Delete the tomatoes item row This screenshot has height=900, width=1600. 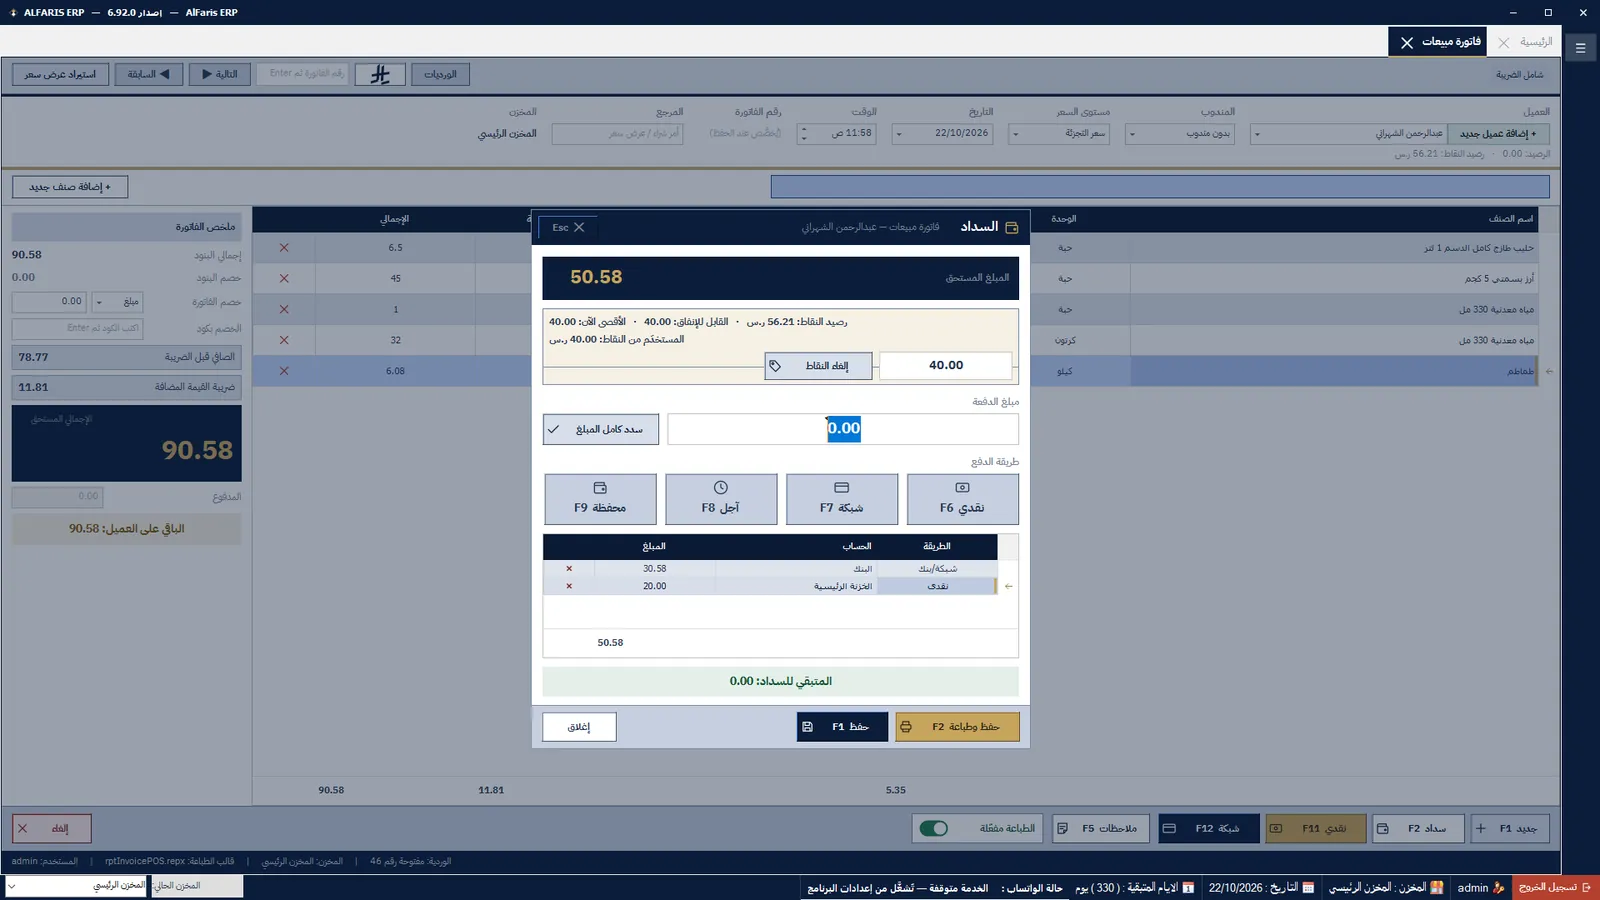pos(284,371)
